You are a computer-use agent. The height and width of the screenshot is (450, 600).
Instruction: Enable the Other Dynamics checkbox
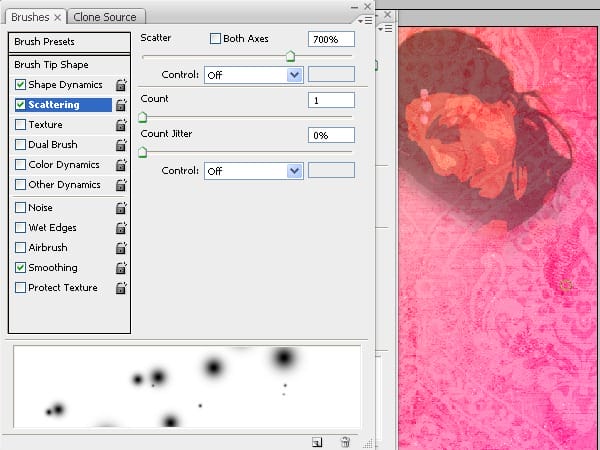pyautogui.click(x=20, y=185)
